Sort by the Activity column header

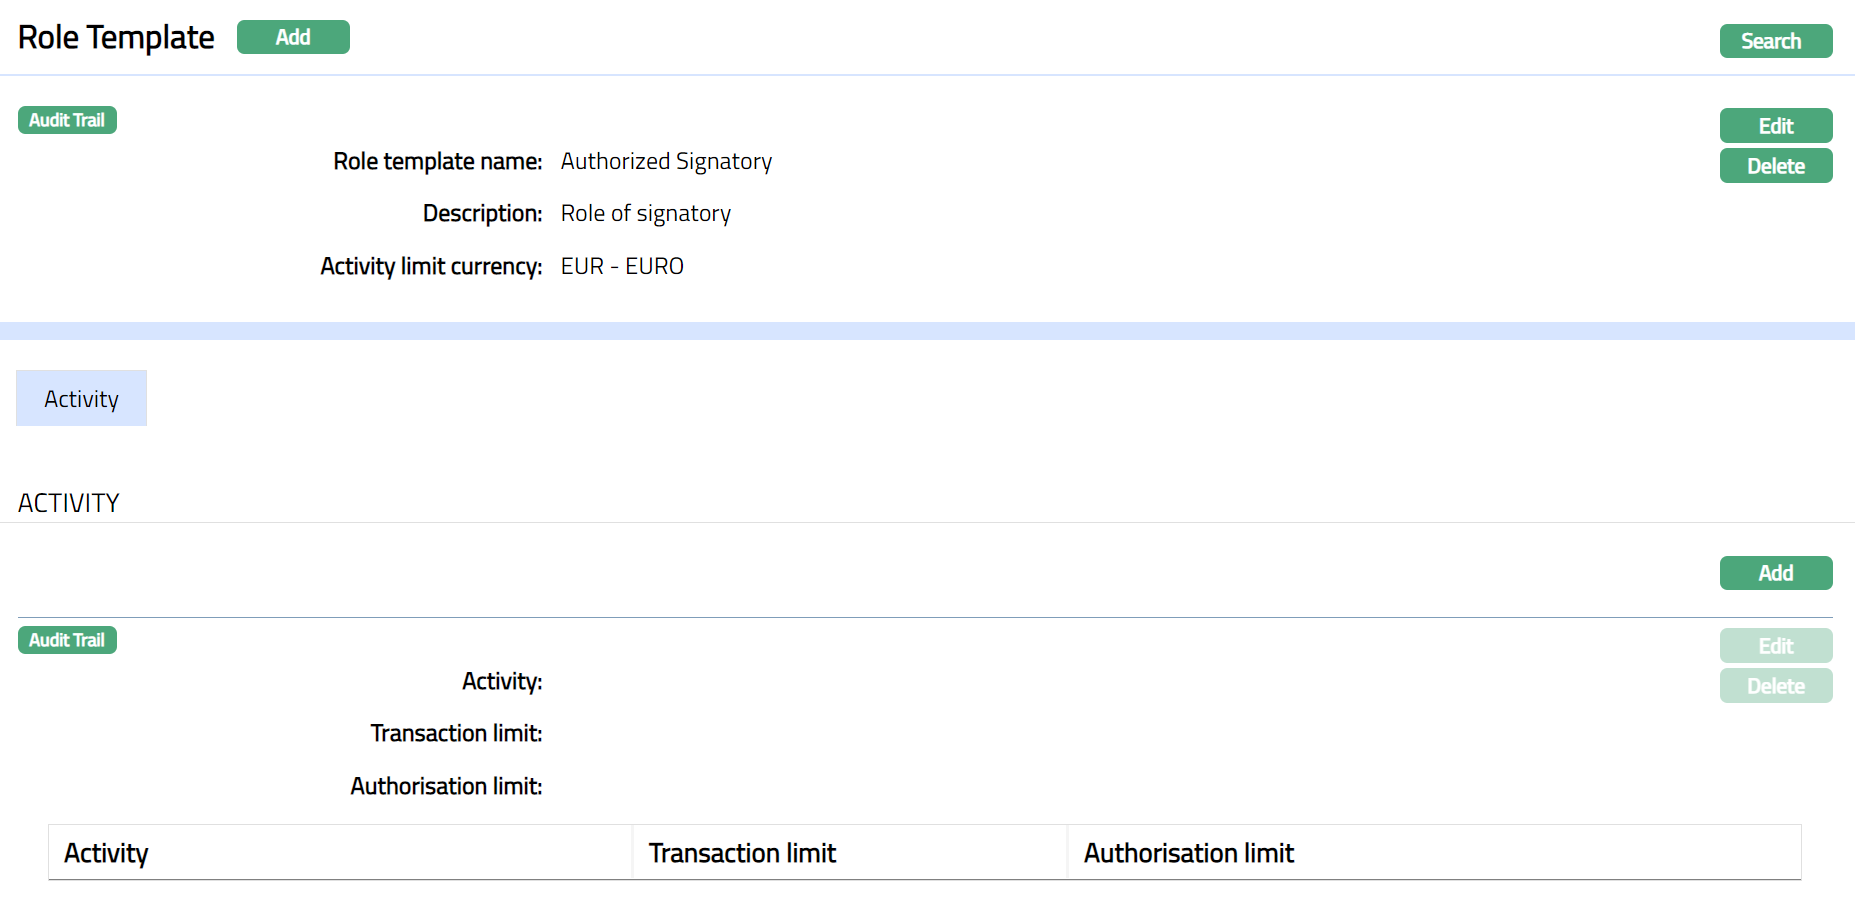(106, 853)
